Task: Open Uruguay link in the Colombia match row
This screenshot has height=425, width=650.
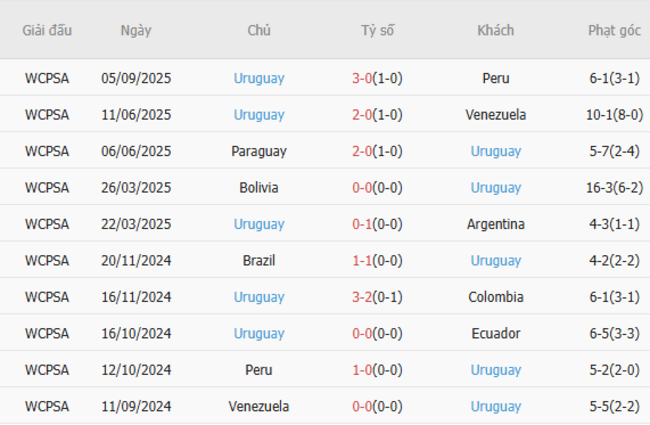Action: point(259,297)
